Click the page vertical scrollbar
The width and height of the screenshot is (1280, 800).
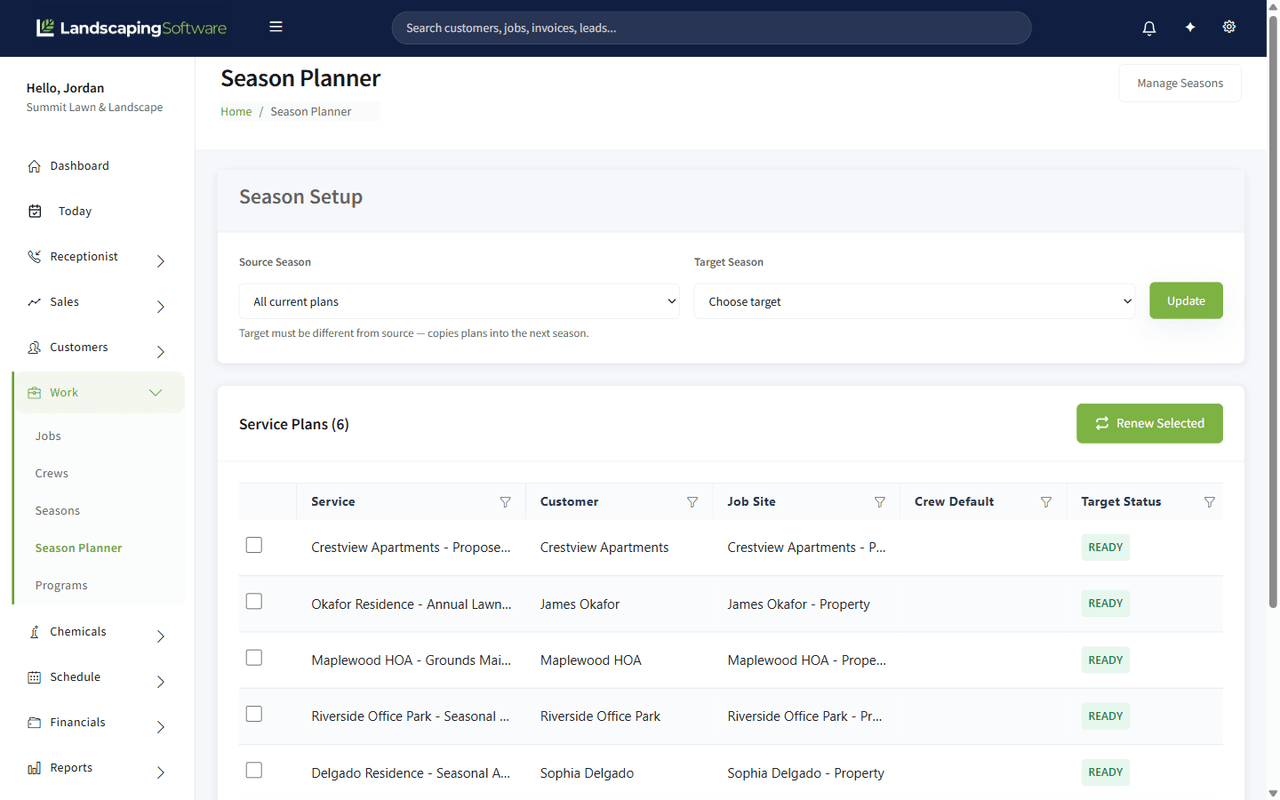pos(1273,310)
